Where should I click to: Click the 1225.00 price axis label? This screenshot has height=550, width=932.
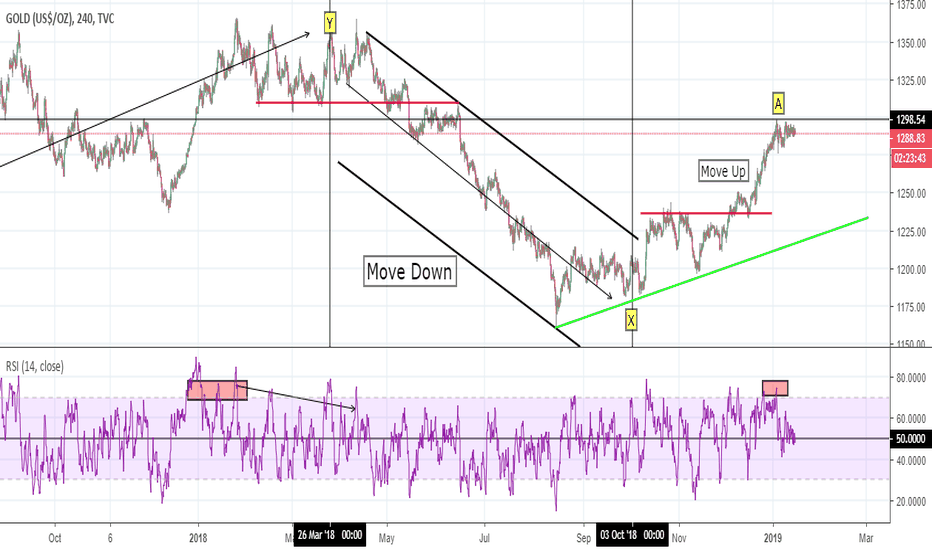[911, 231]
